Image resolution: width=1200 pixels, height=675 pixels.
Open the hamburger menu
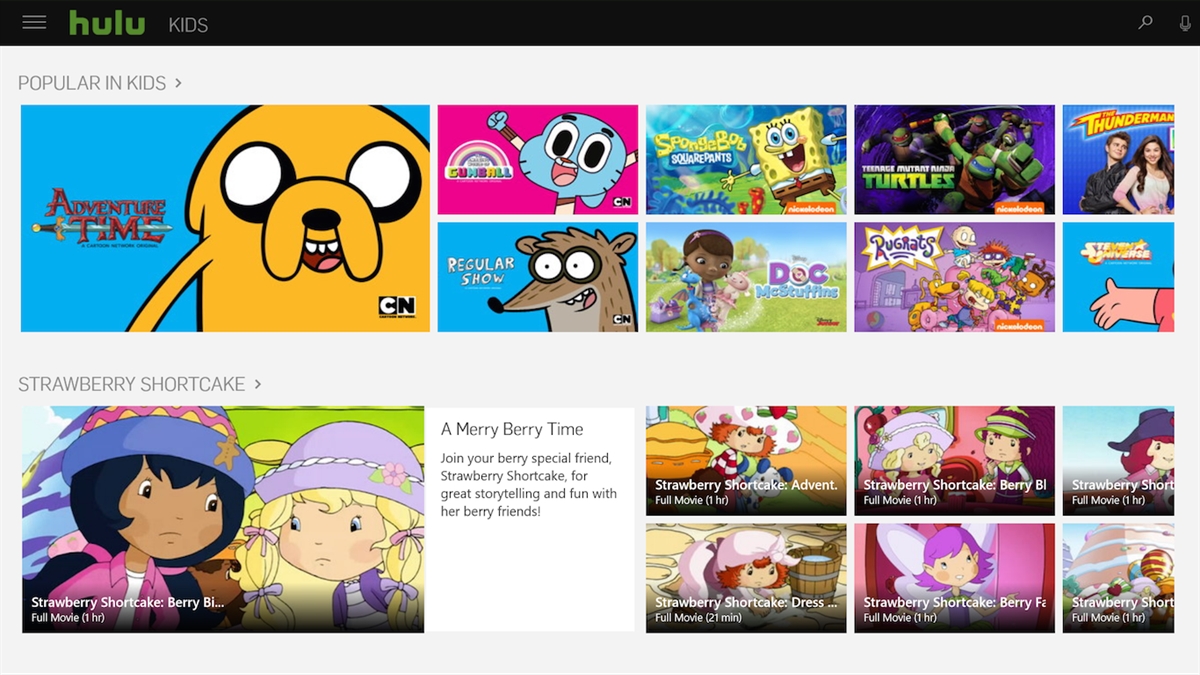pyautogui.click(x=34, y=22)
